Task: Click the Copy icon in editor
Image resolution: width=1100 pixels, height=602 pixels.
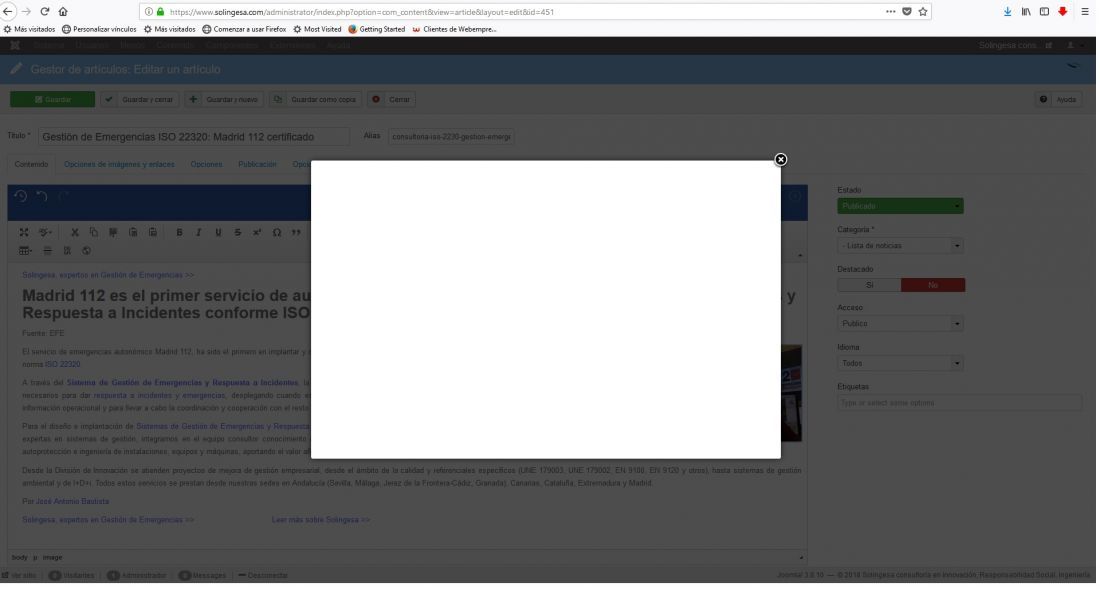Action: 94,232
